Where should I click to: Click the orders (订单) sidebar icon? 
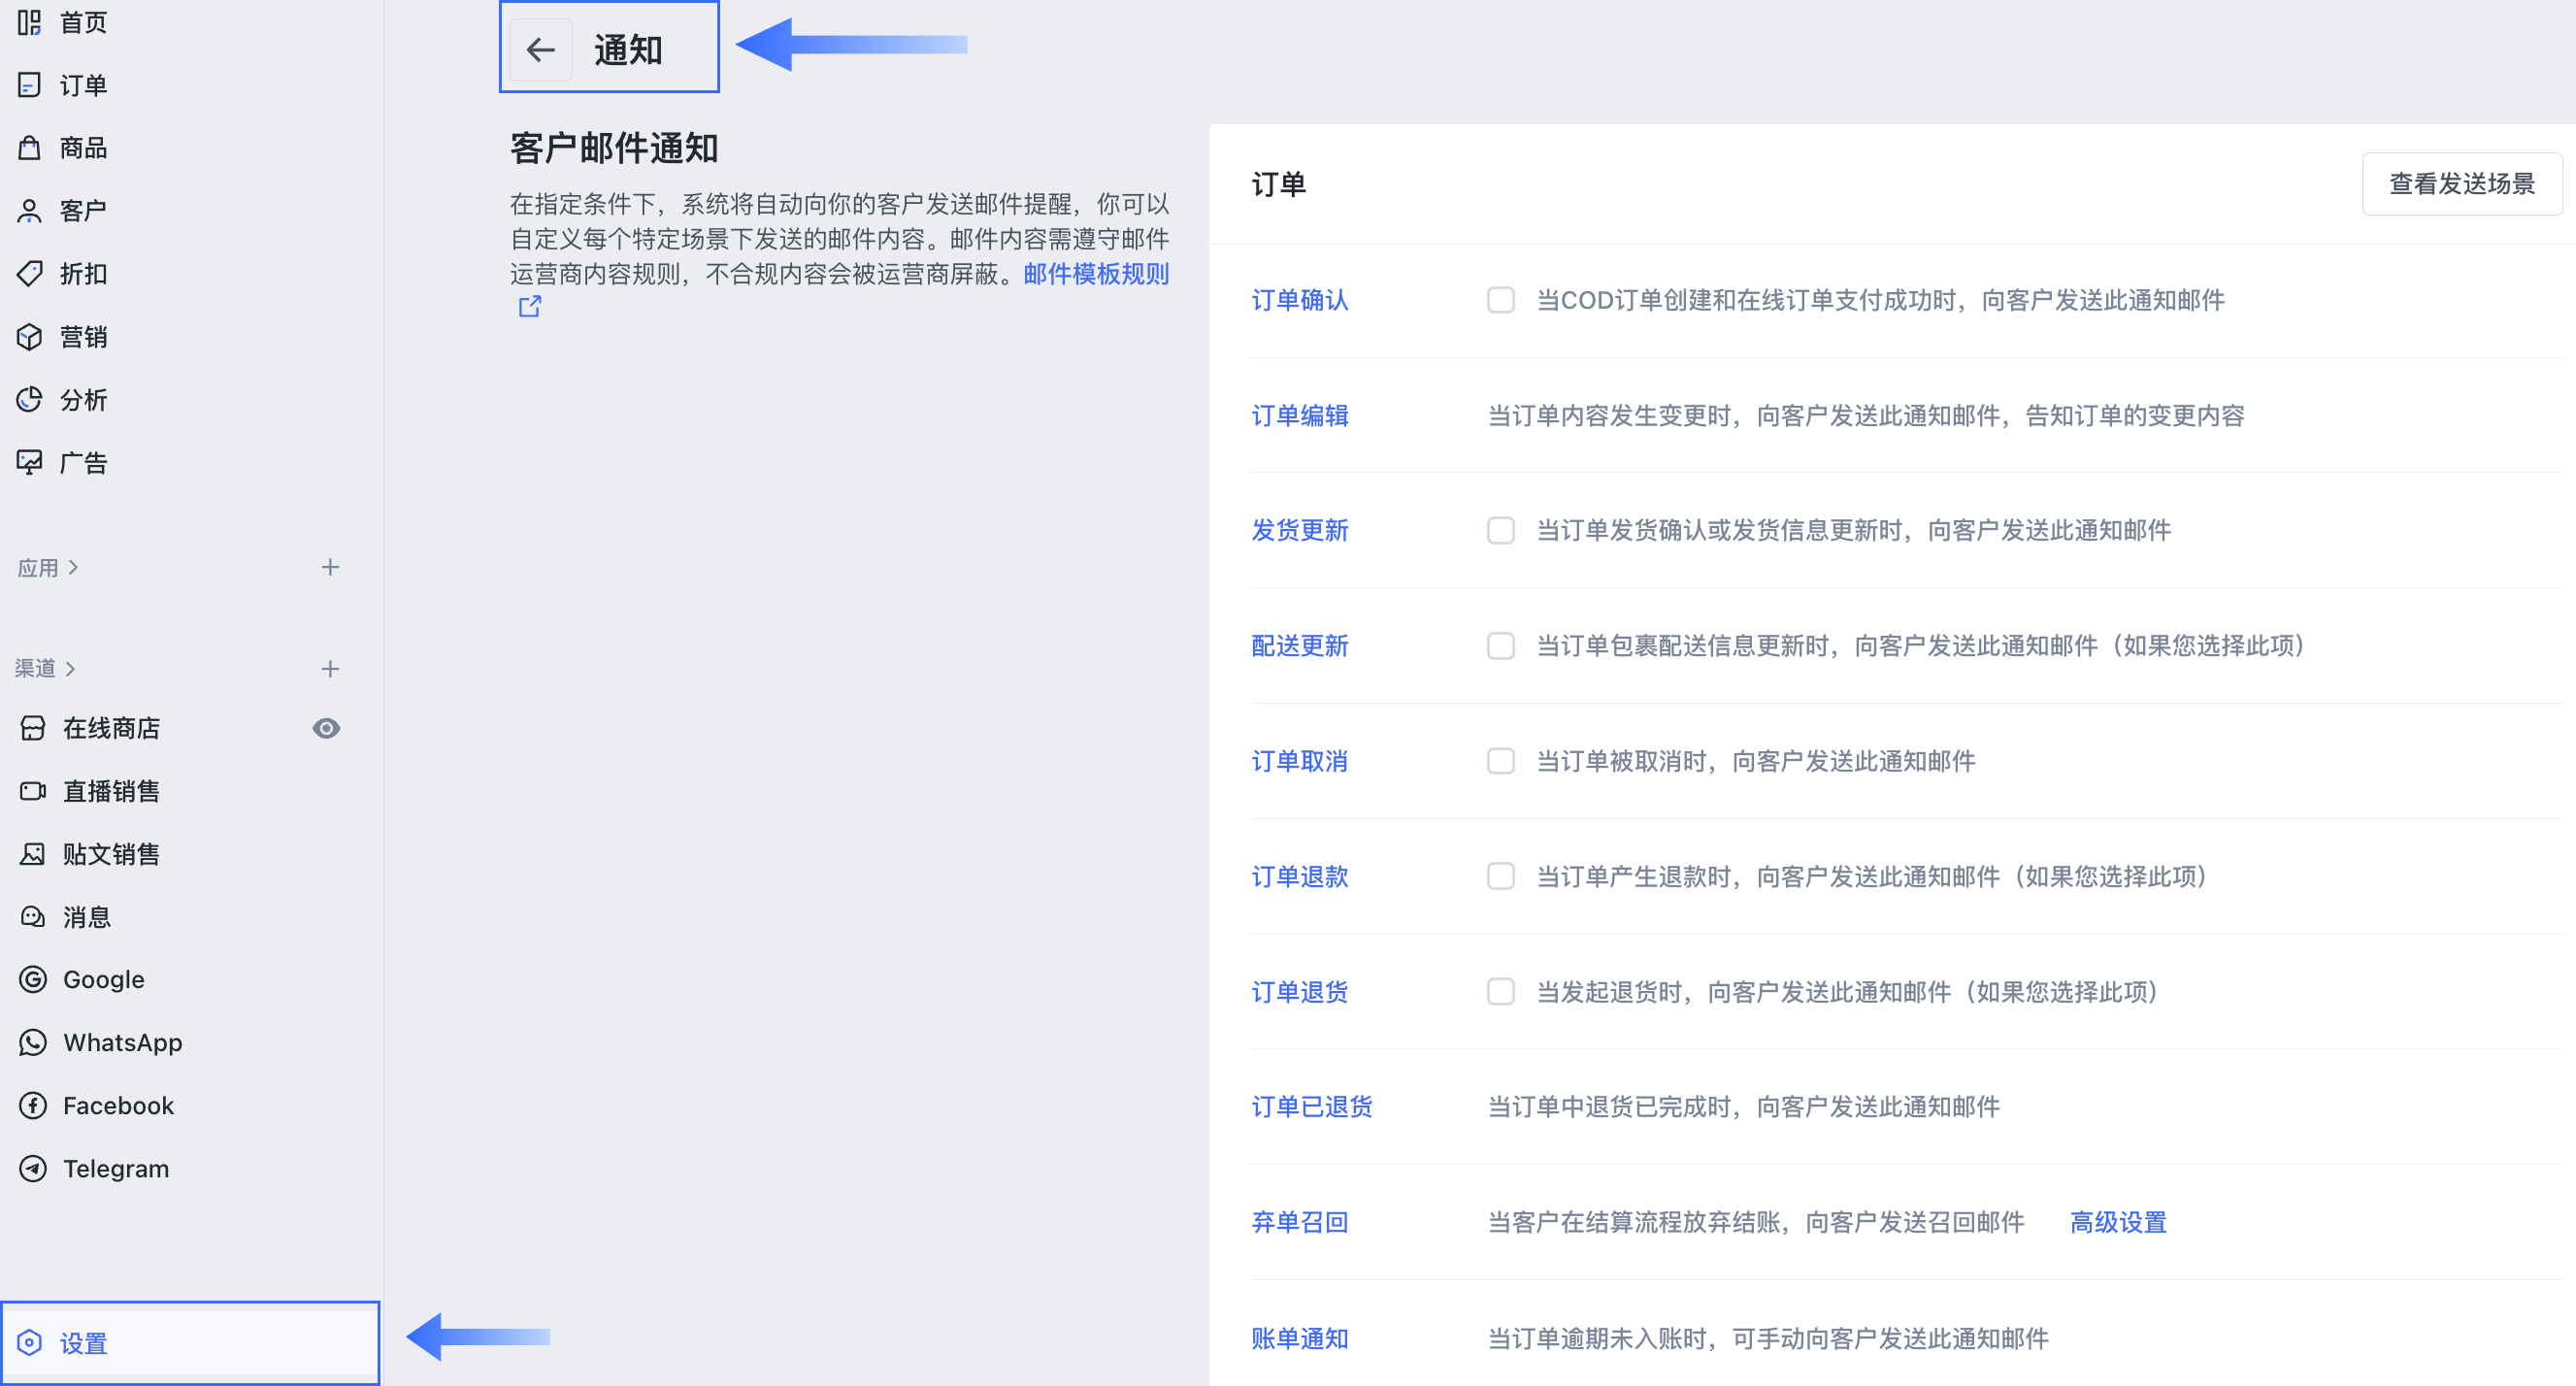click(x=30, y=85)
